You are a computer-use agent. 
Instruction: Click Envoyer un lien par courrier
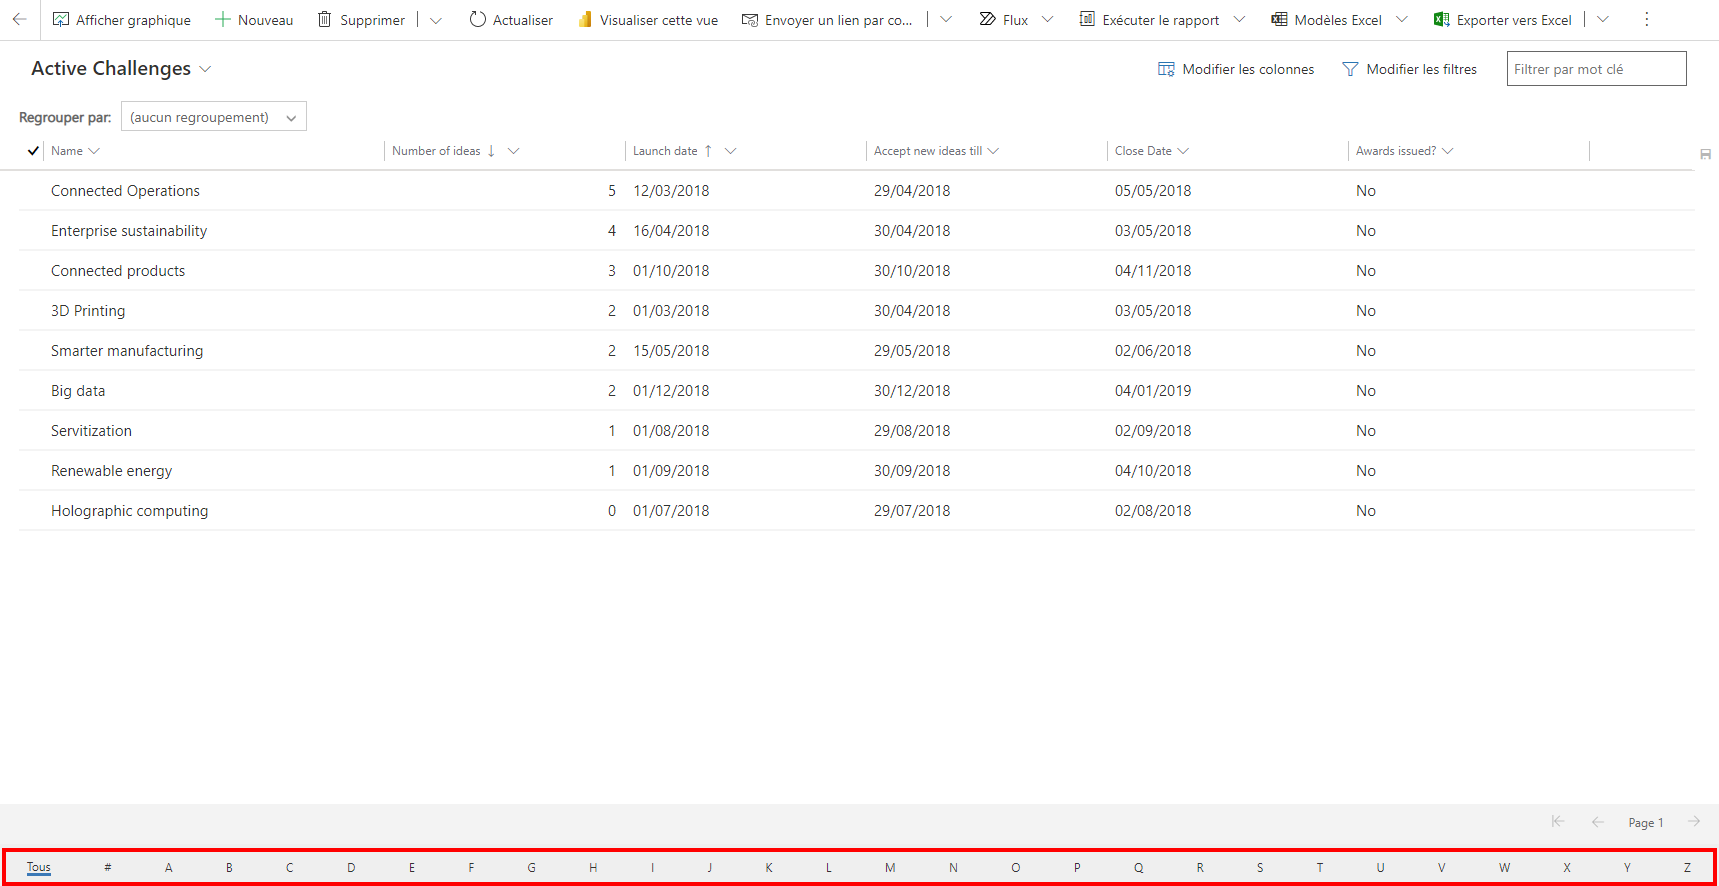(827, 20)
